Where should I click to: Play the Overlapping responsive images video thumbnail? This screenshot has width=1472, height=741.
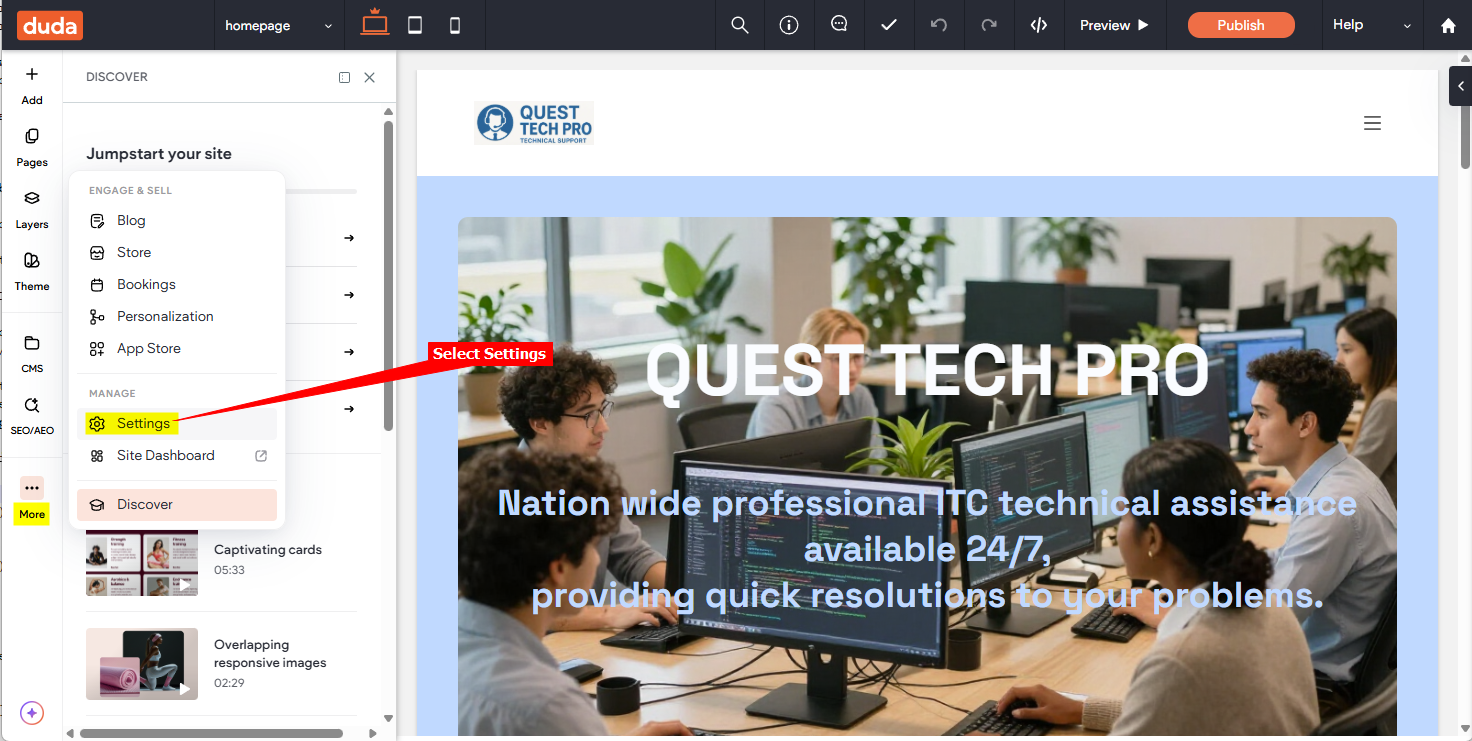142,663
